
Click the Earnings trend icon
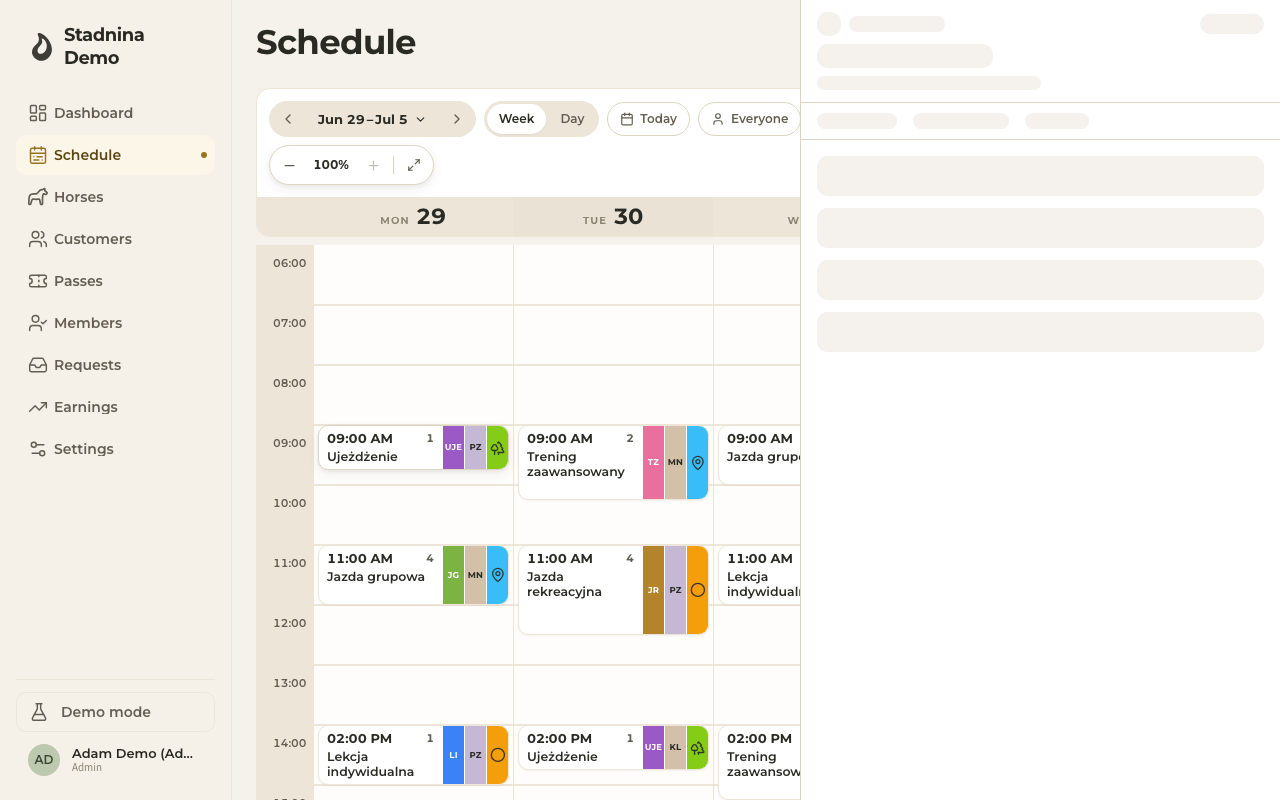pos(38,407)
